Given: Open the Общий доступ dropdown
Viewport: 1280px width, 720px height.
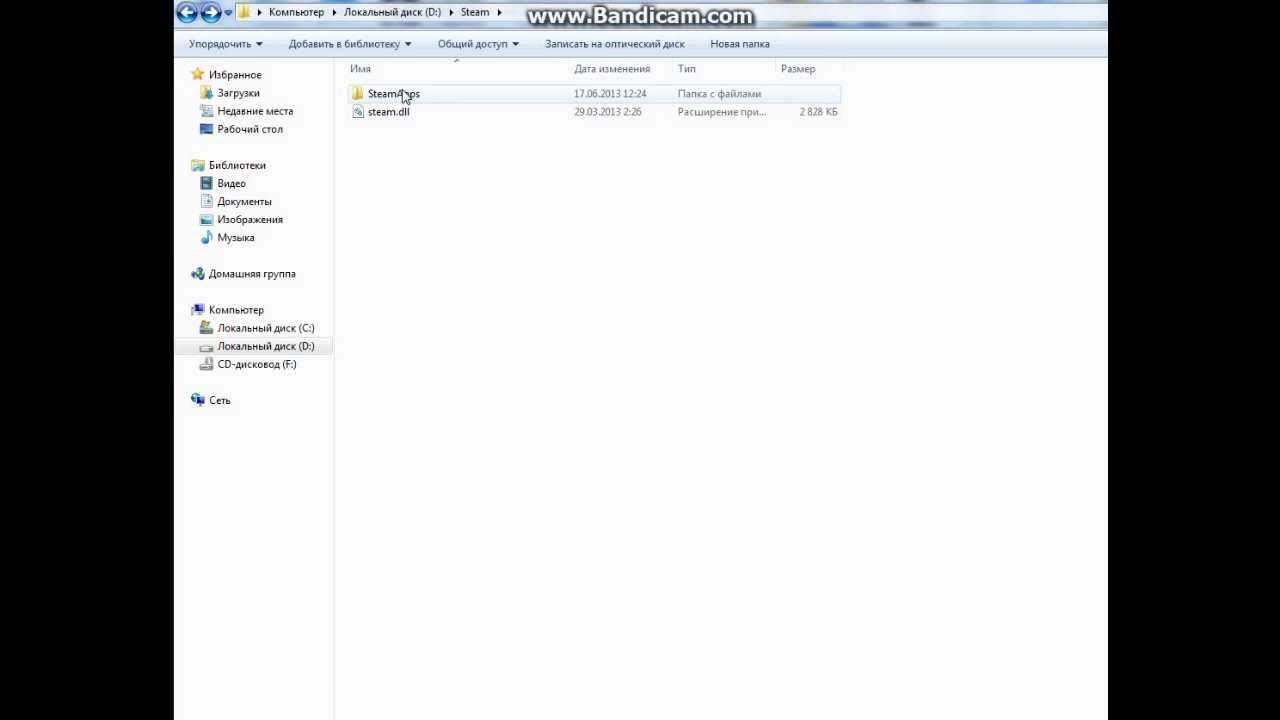Looking at the screenshot, I should click(x=478, y=44).
